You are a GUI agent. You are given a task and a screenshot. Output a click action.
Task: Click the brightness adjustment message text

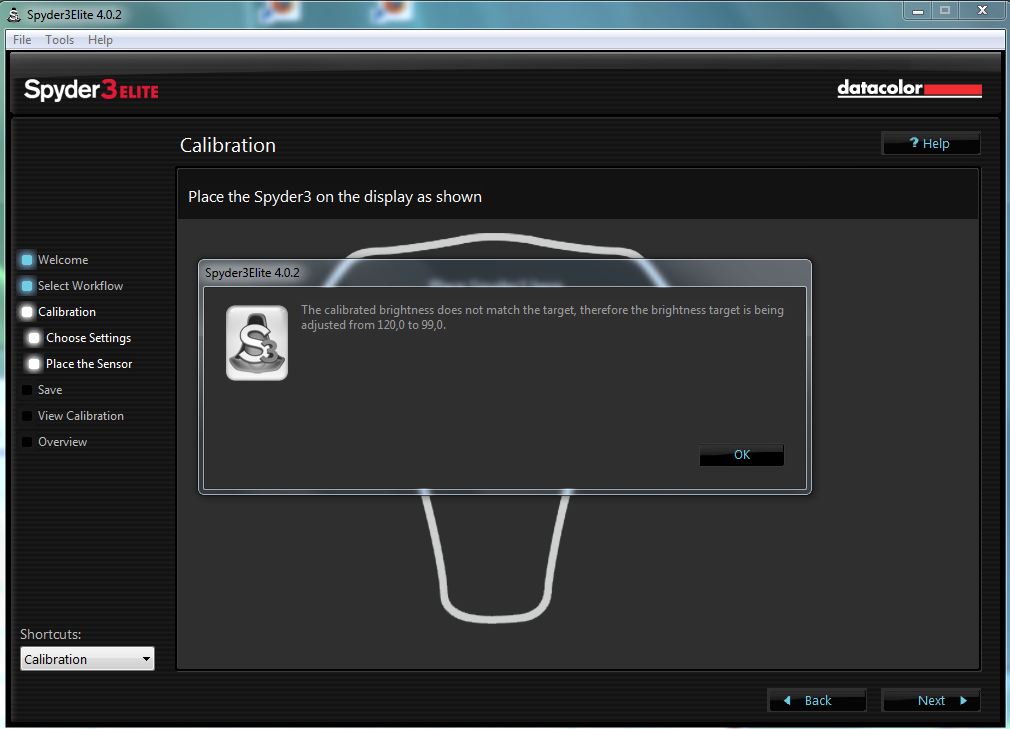click(542, 317)
